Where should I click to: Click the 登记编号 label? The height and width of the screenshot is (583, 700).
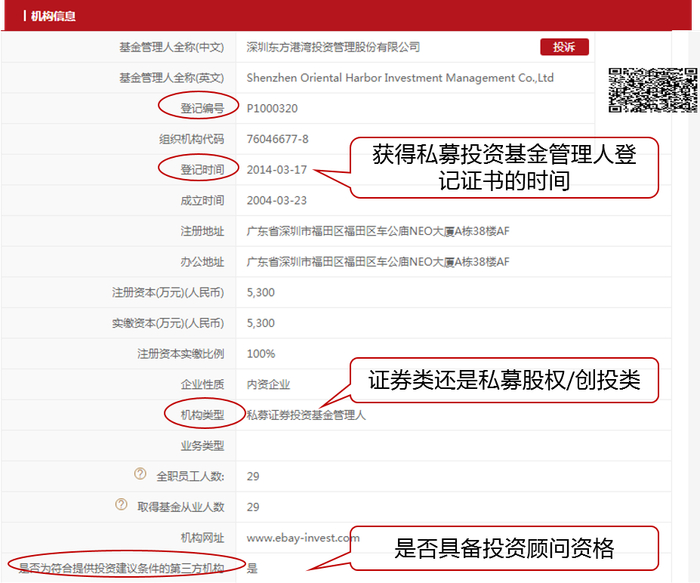tap(202, 108)
